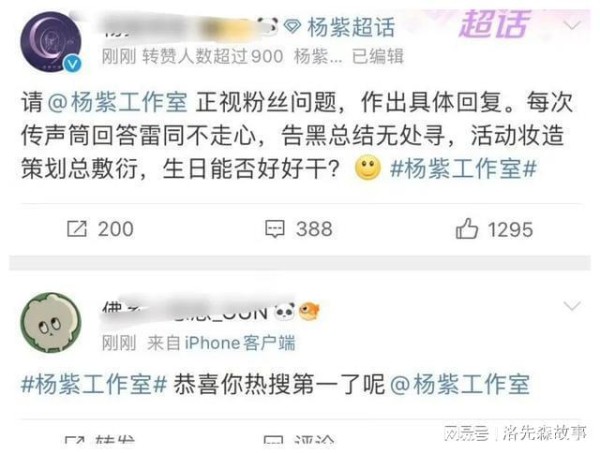The width and height of the screenshot is (600, 453).
Task: Open the purple moon profile avatar
Action: (51, 41)
